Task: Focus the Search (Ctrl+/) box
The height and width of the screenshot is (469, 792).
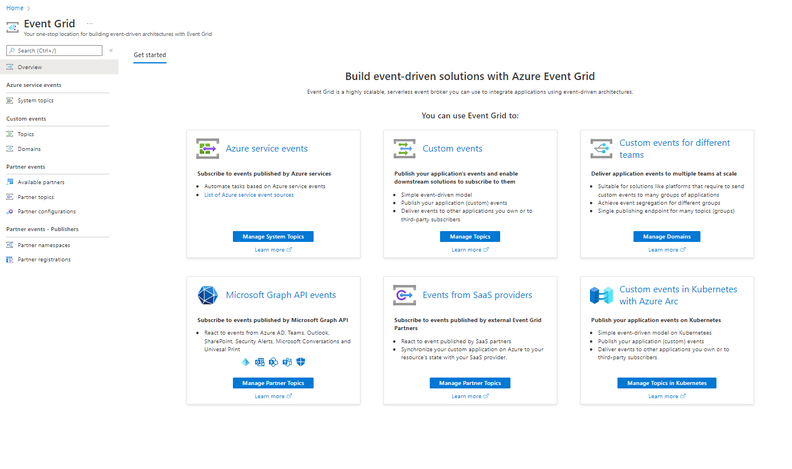Action: pyautogui.click(x=54, y=50)
